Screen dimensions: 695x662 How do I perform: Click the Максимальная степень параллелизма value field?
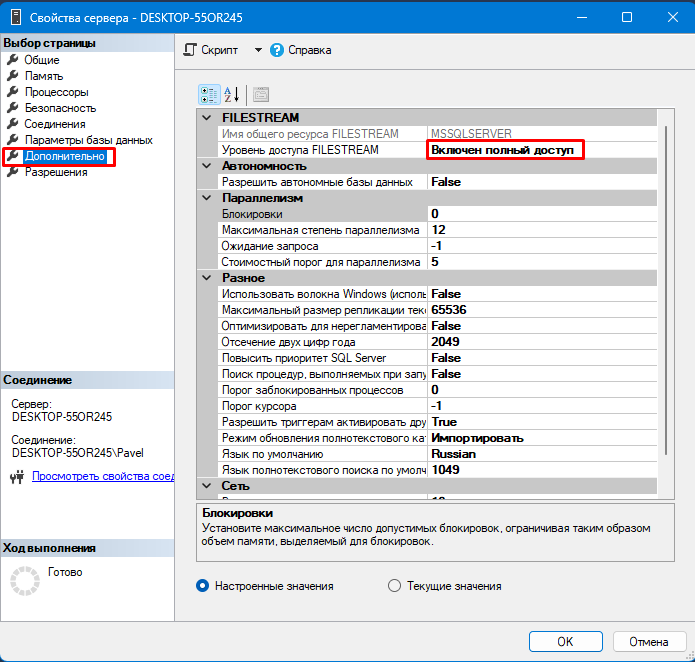coord(540,230)
